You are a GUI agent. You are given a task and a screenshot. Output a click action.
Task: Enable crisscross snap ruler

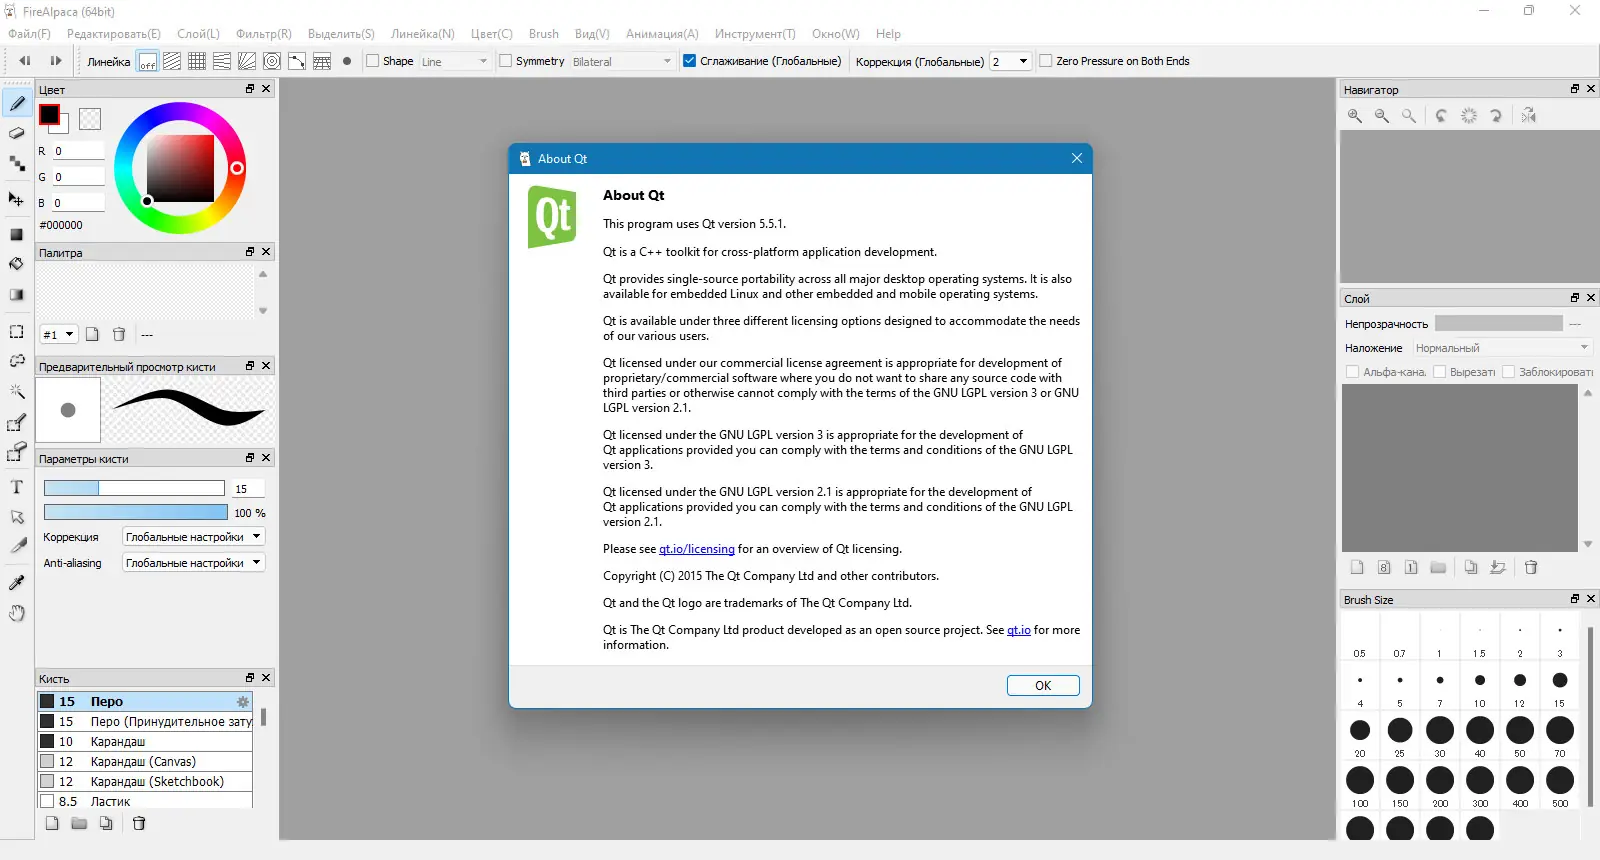point(197,61)
